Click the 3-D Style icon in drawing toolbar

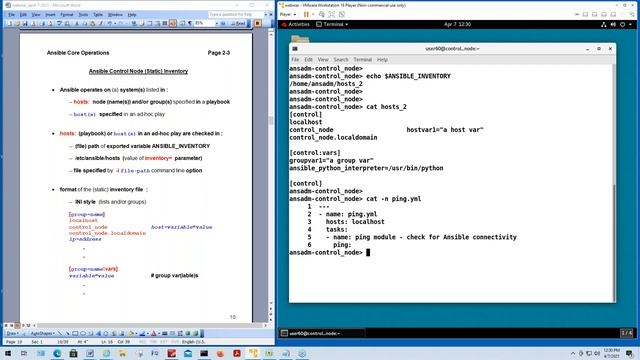click(196, 333)
